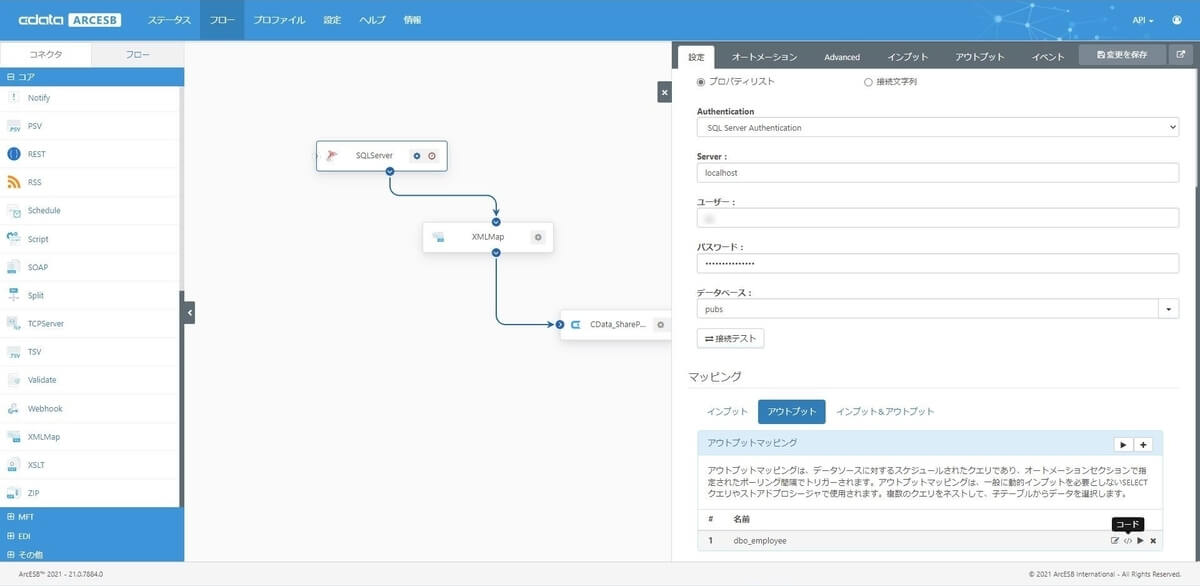Select the Webhook connector icon
The width and height of the screenshot is (1200, 586).
tap(14, 408)
